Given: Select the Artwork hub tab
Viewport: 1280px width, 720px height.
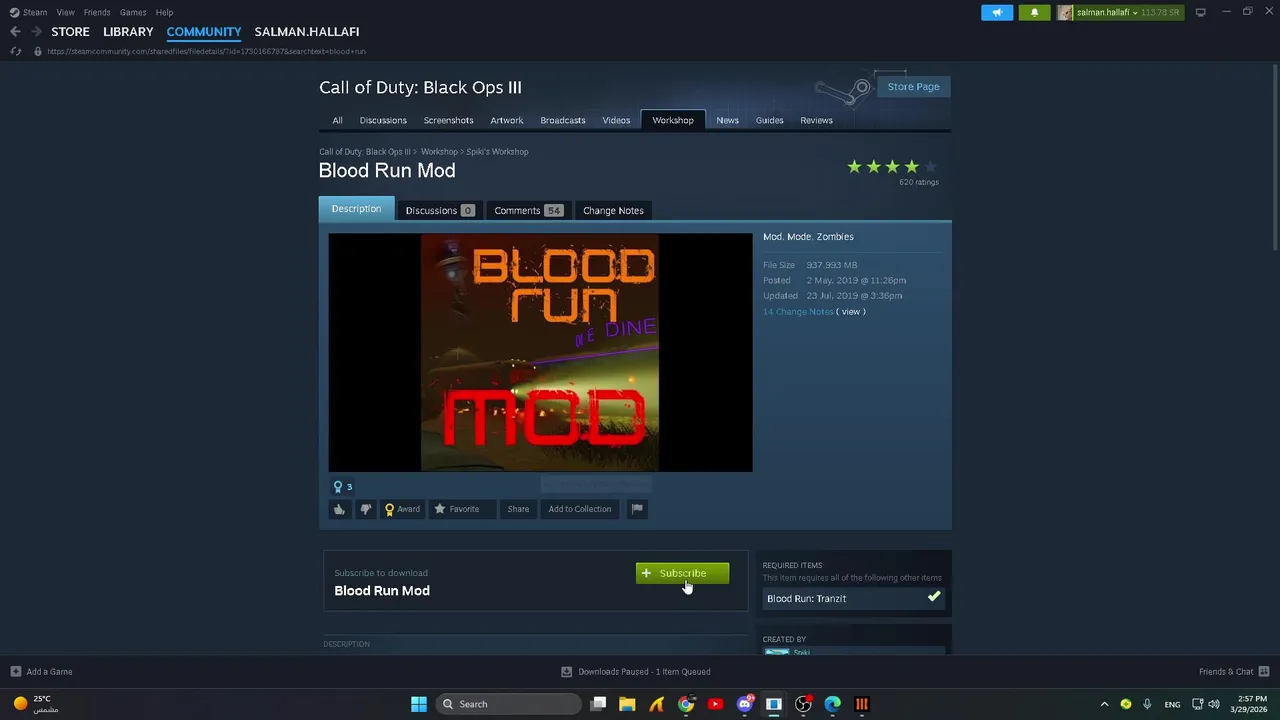Looking at the screenshot, I should click(x=507, y=120).
